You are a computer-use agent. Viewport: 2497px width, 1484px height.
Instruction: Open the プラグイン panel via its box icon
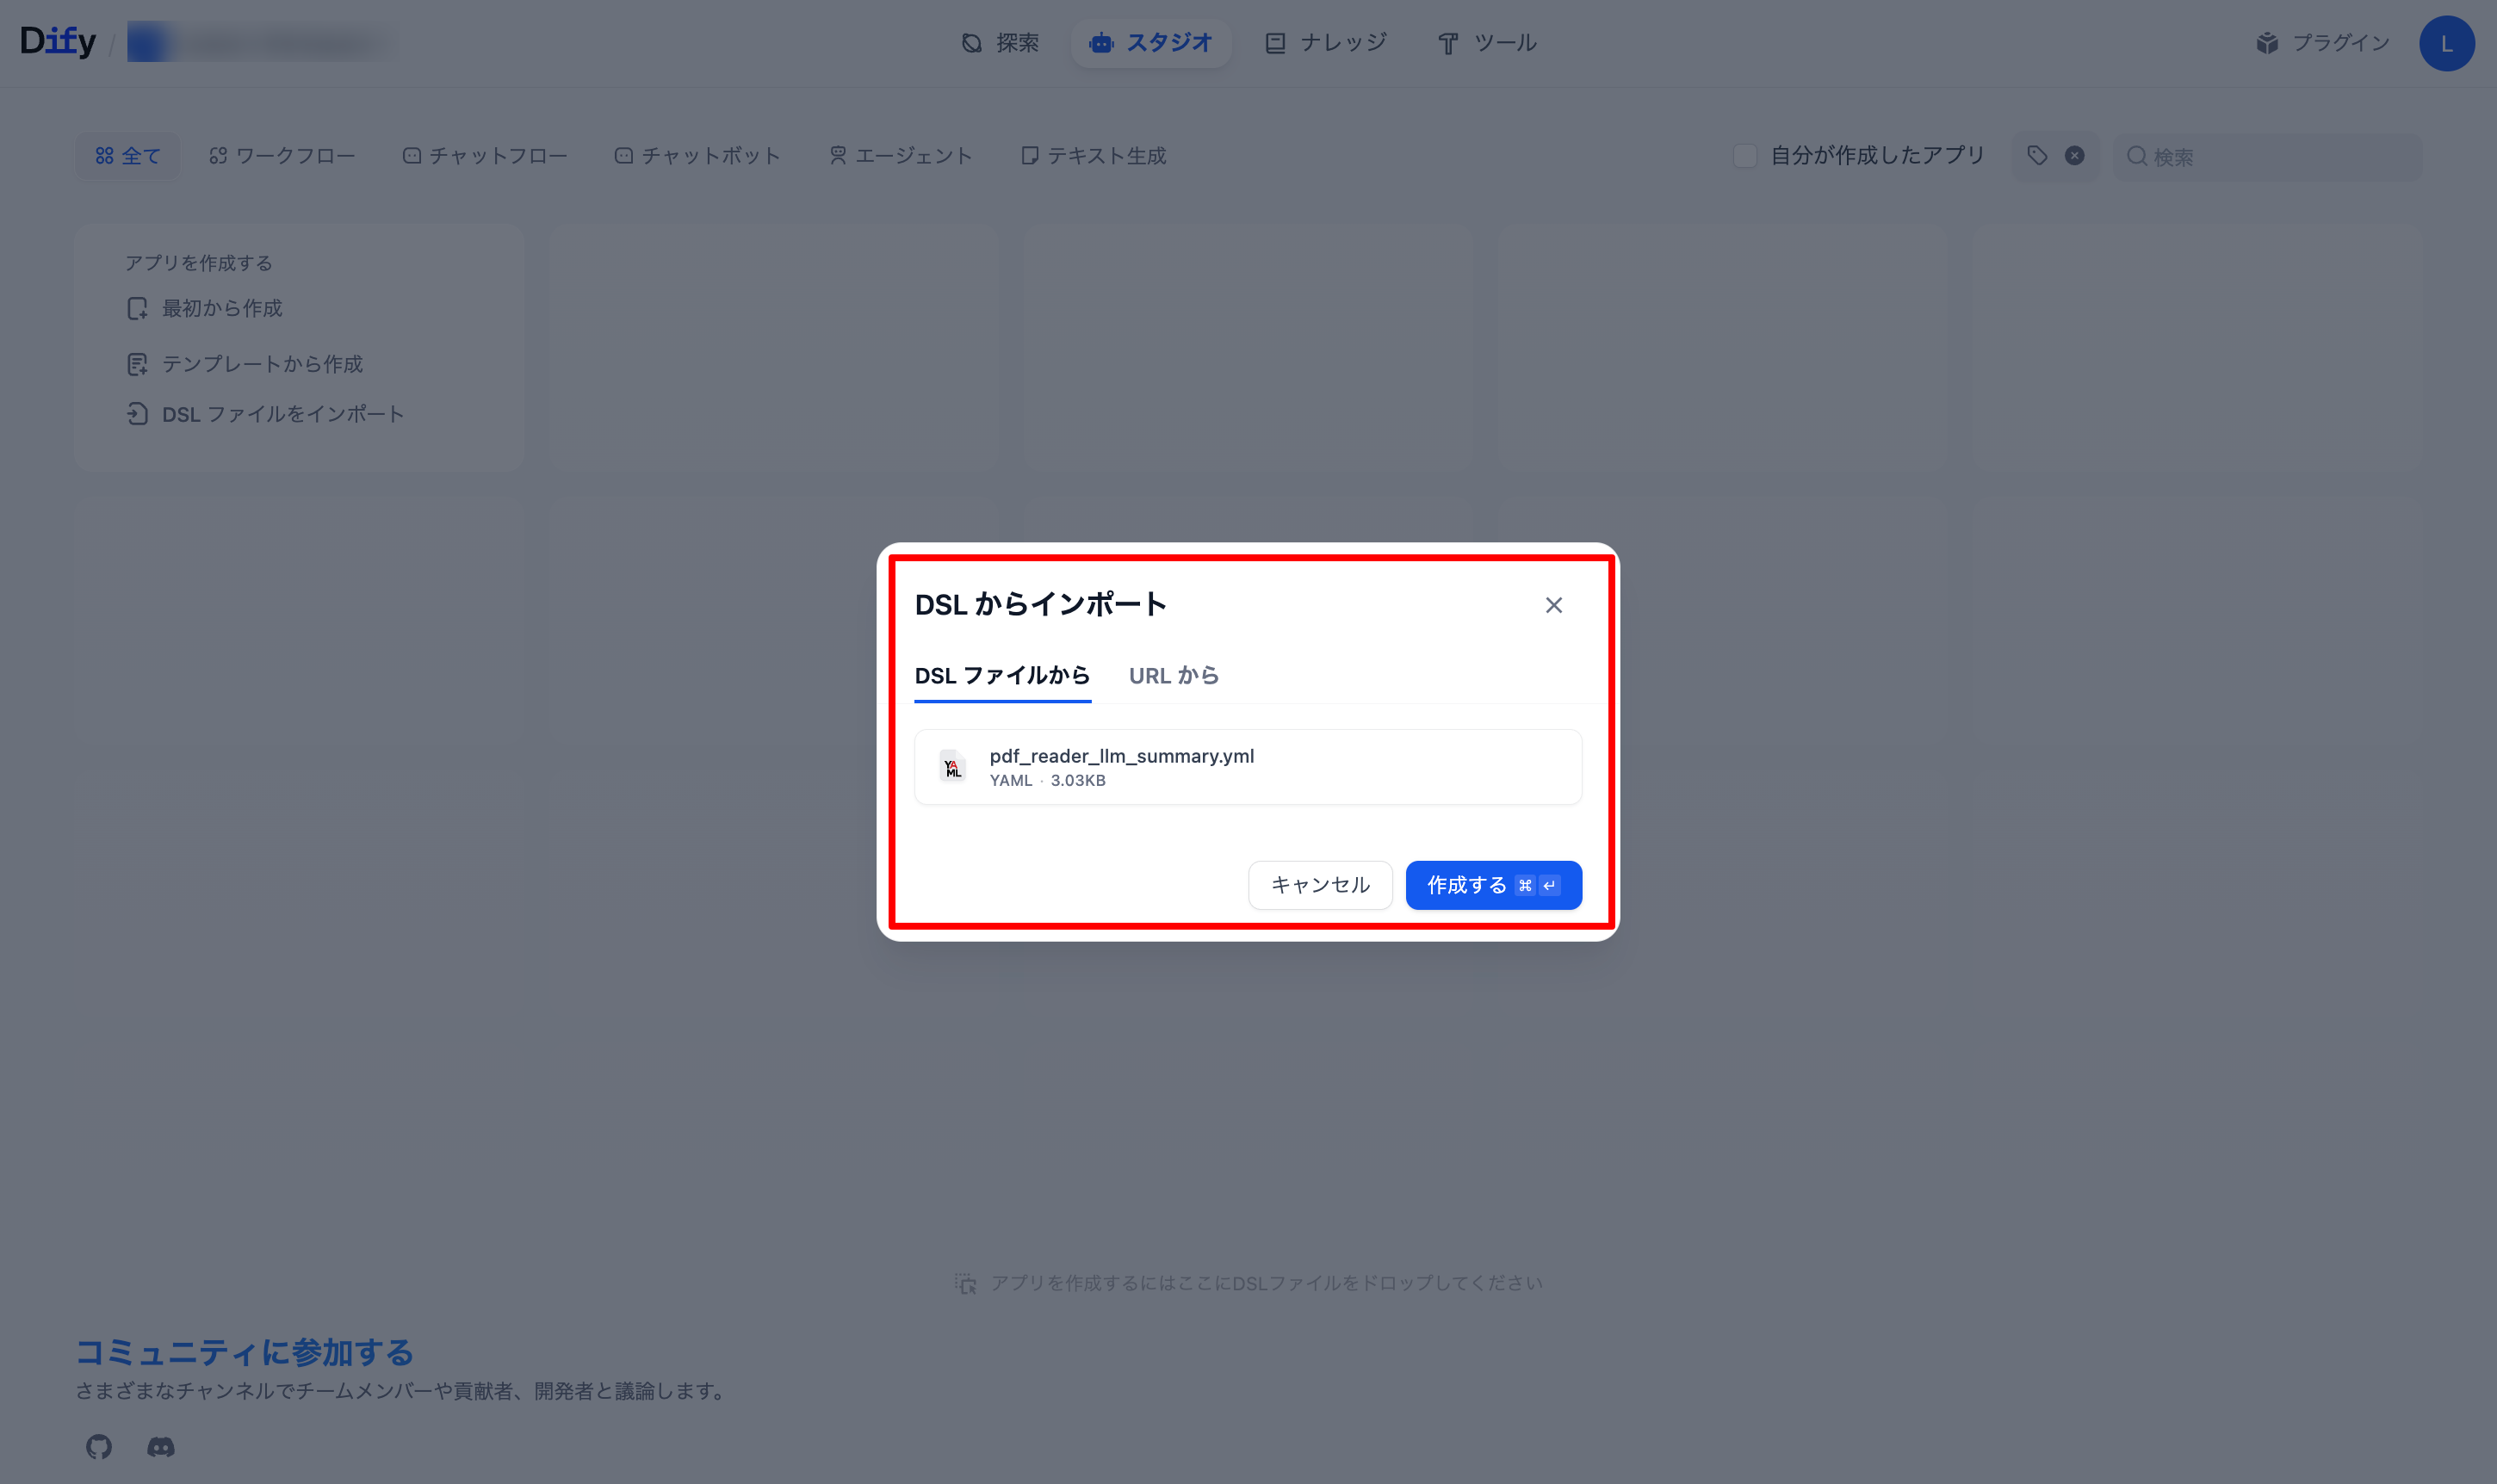click(2268, 43)
